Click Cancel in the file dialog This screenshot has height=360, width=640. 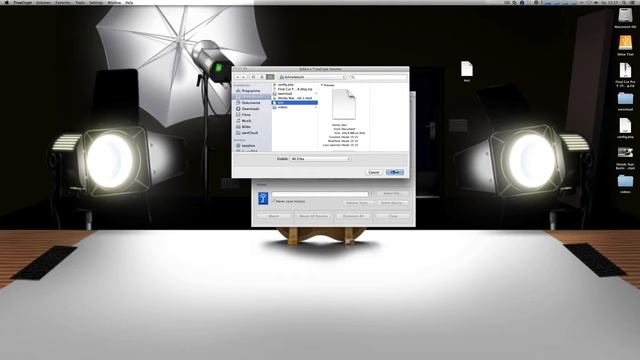click(374, 172)
